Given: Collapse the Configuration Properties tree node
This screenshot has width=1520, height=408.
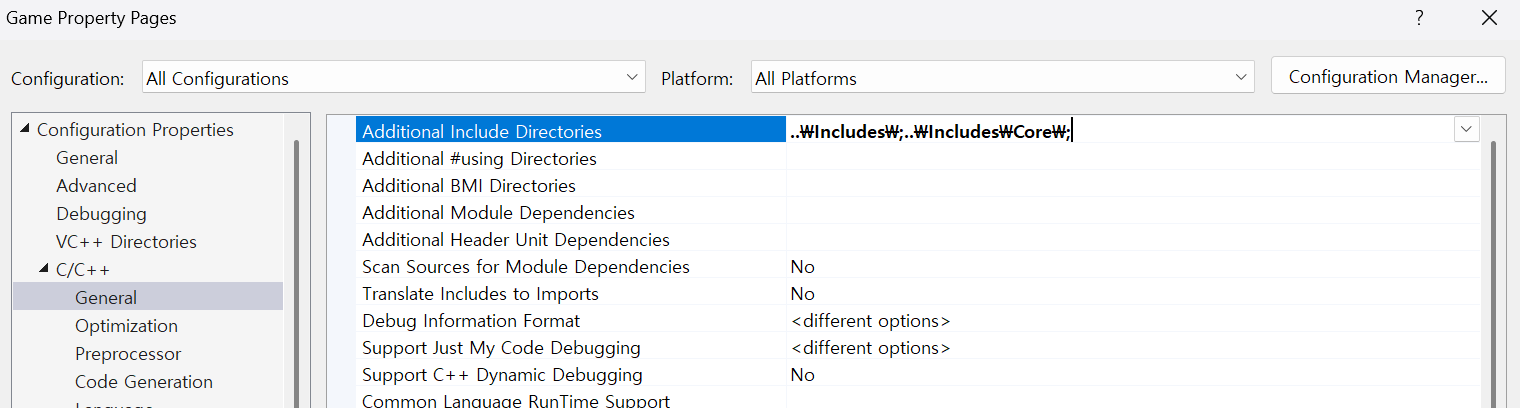Looking at the screenshot, I should [x=25, y=130].
